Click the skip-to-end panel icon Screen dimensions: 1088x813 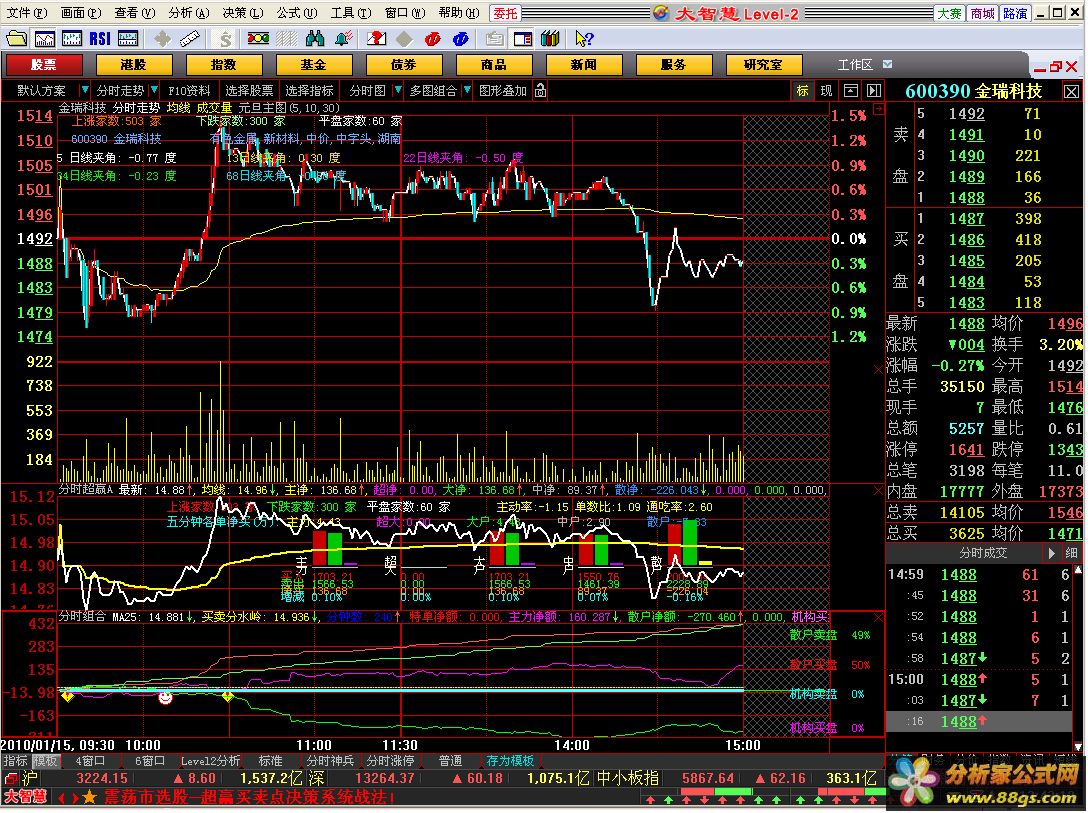(x=874, y=90)
